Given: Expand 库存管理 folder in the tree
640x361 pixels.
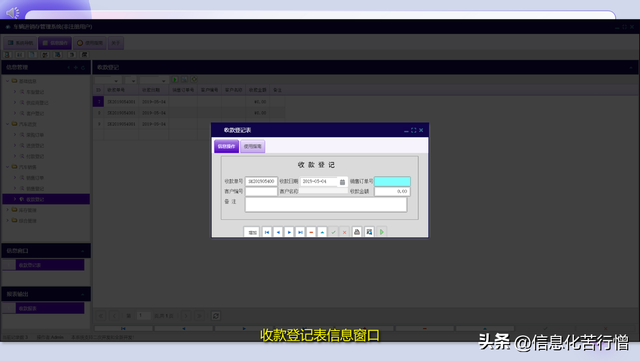Looking at the screenshot, I should [7, 209].
